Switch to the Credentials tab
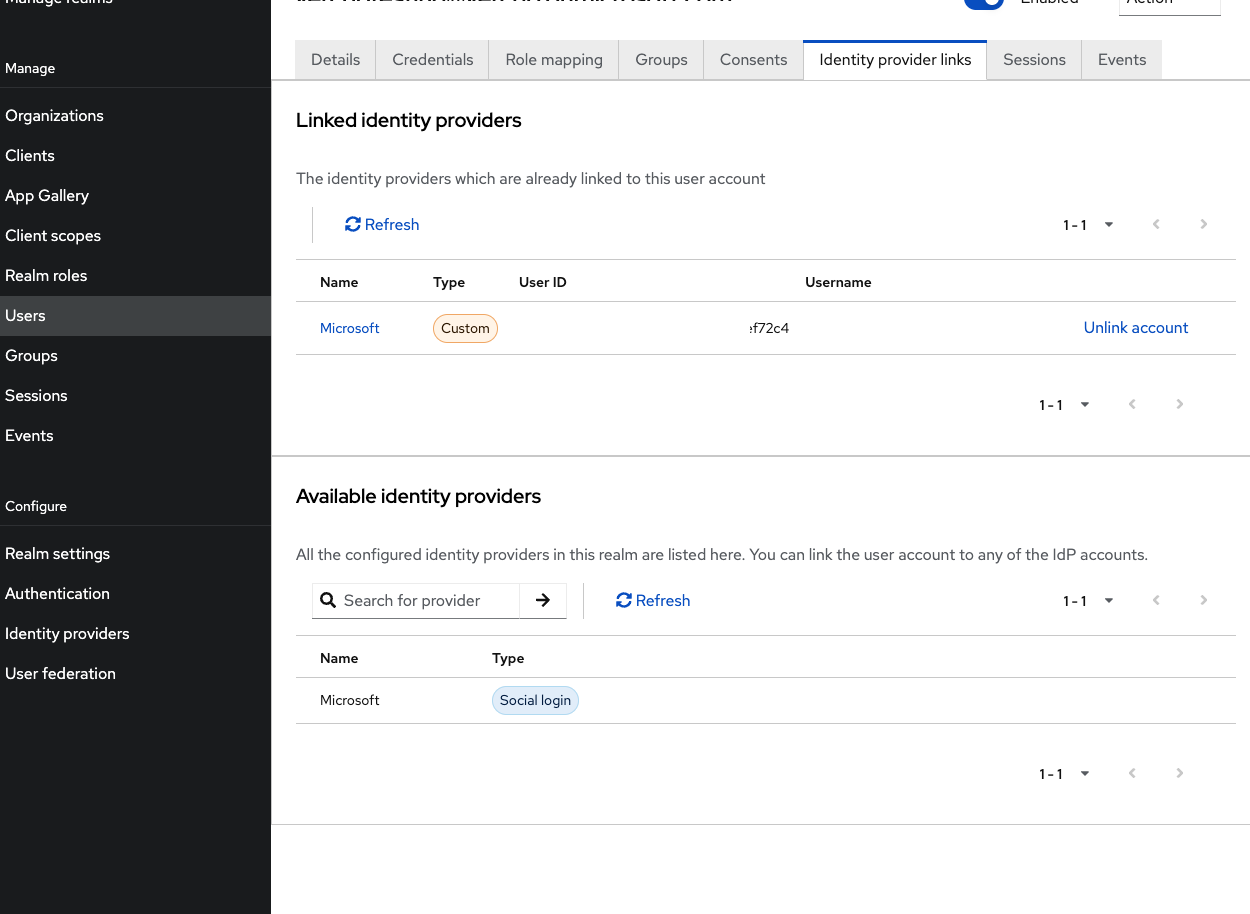The height and width of the screenshot is (914, 1250). [432, 60]
